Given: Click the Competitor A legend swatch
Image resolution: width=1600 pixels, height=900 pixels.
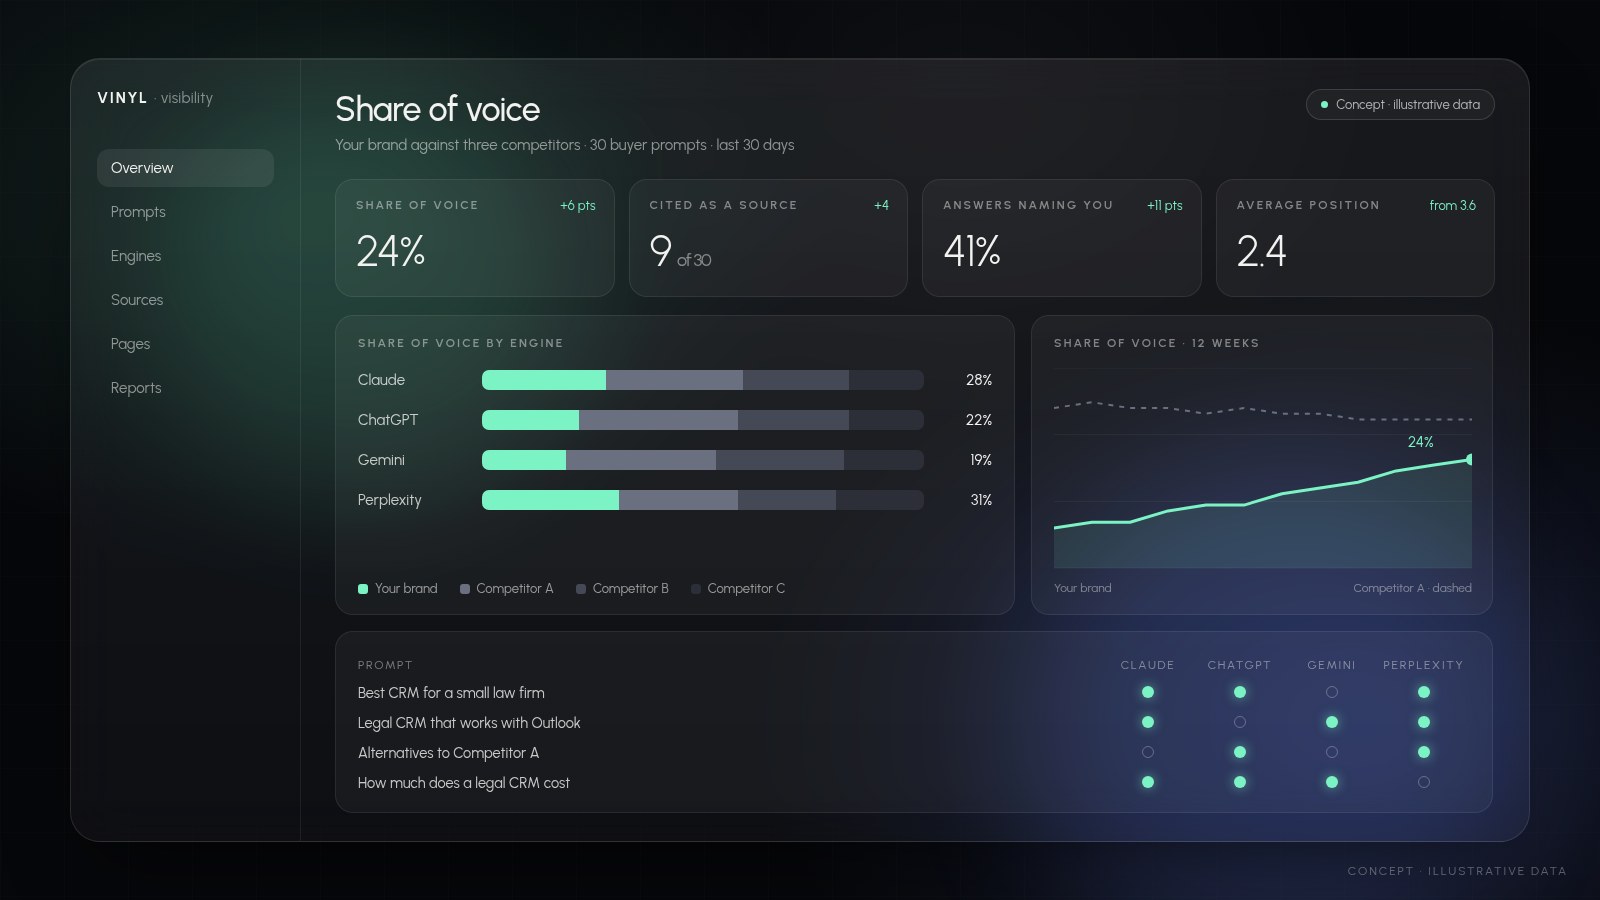Looking at the screenshot, I should point(465,589).
